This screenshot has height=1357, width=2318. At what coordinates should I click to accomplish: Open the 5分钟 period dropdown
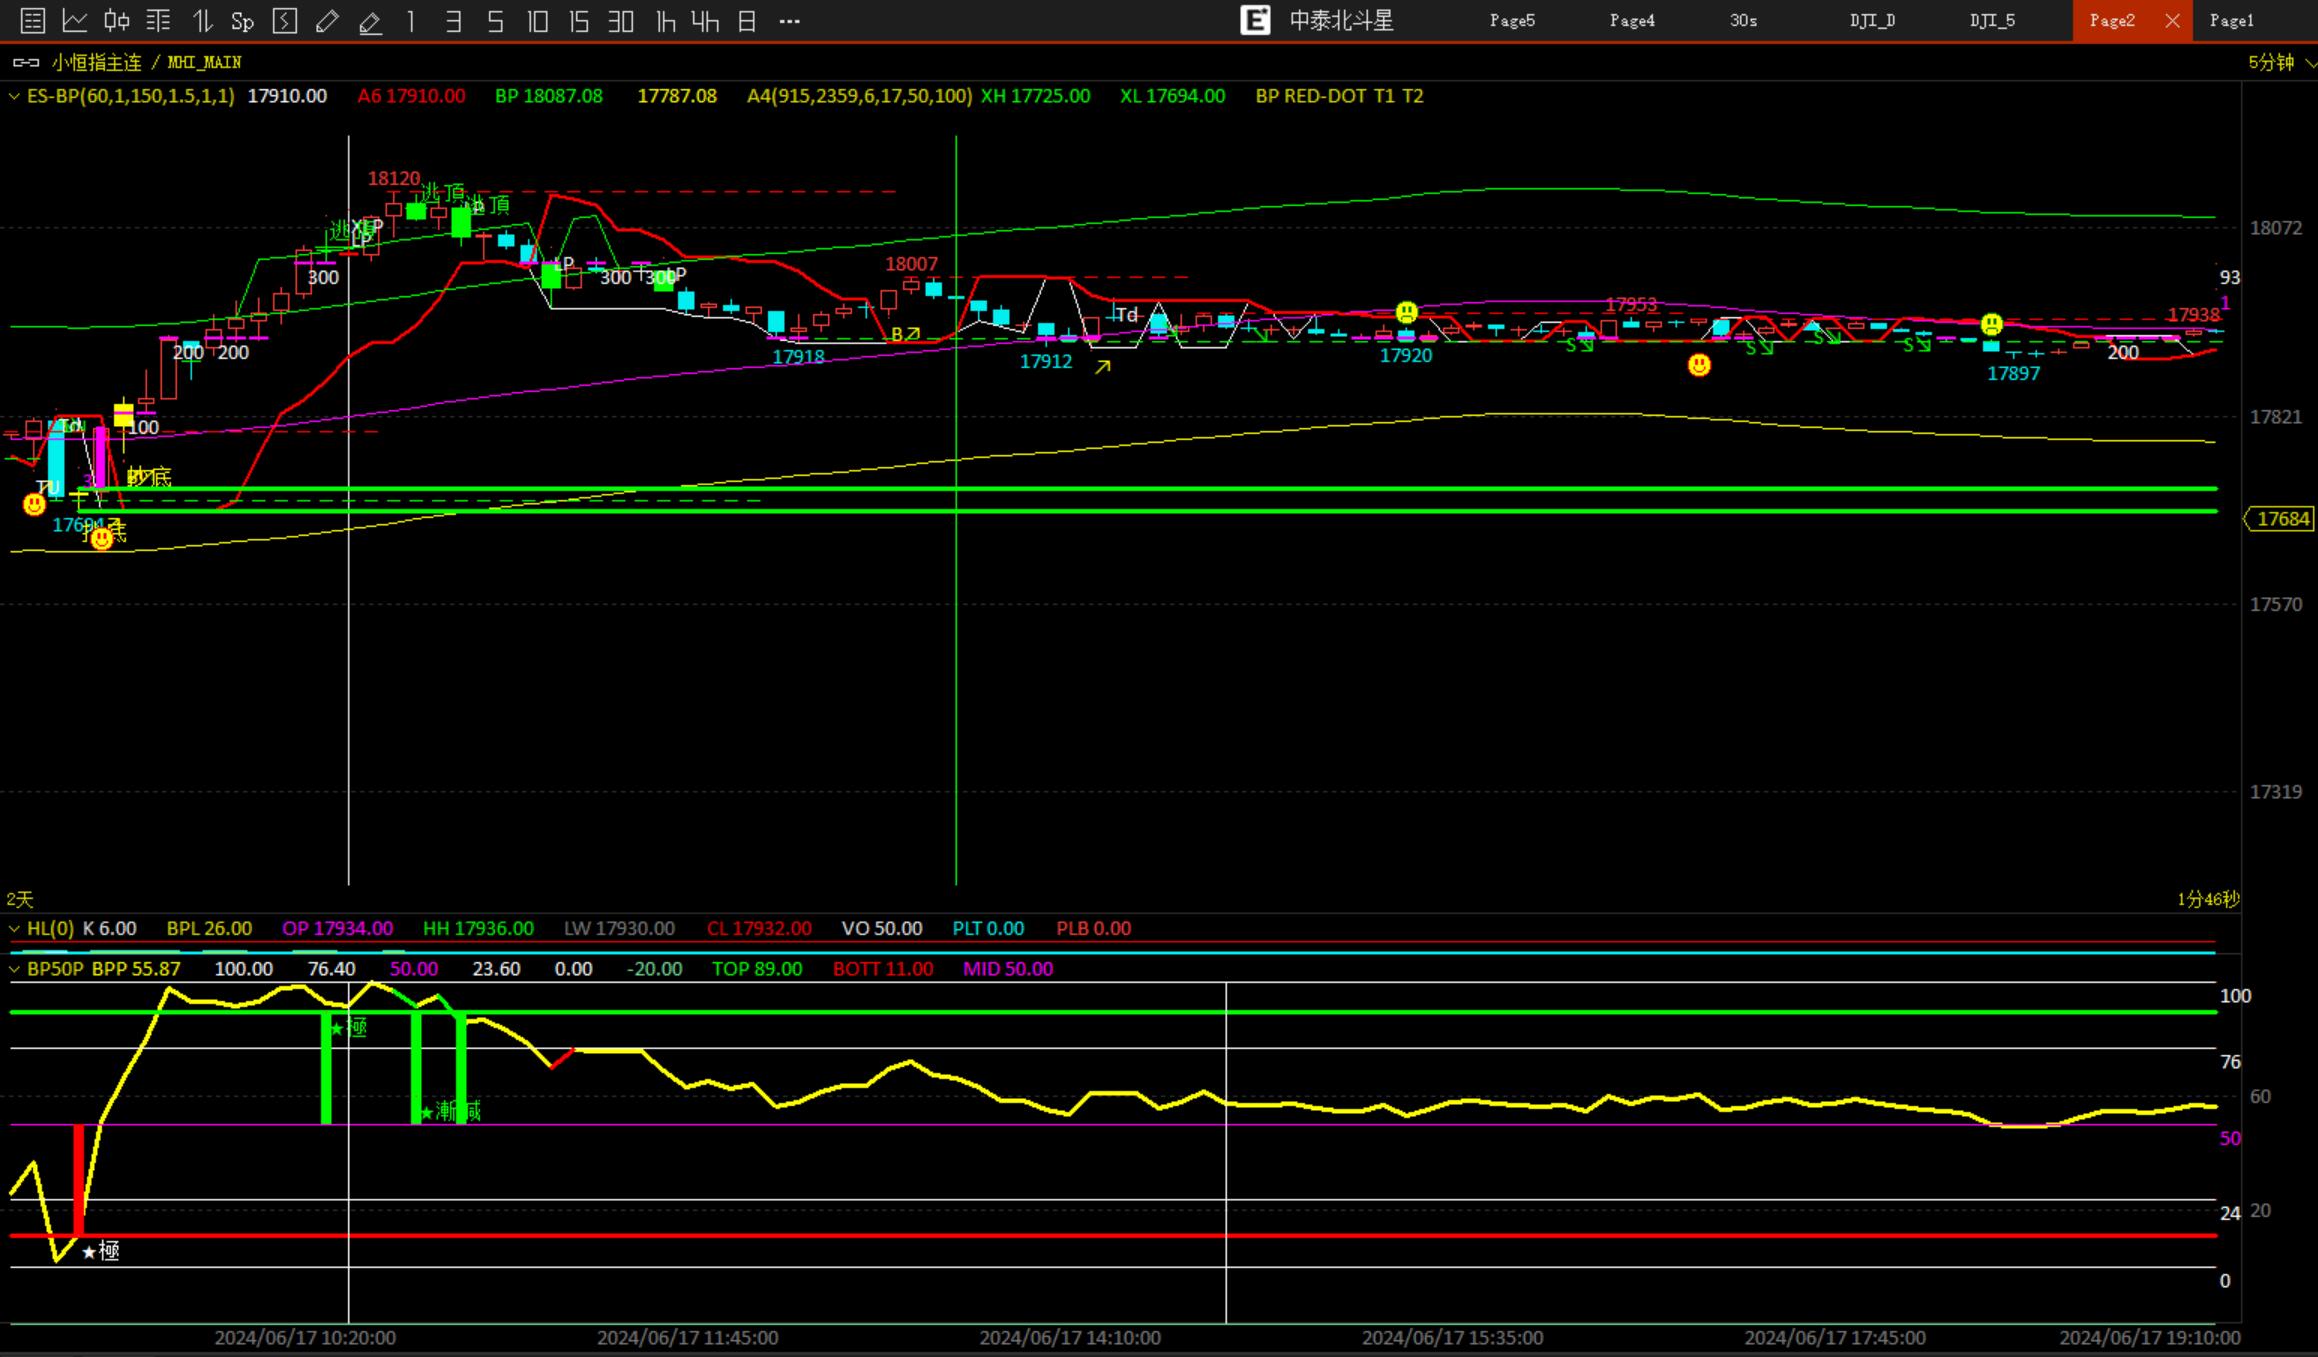click(x=2282, y=63)
